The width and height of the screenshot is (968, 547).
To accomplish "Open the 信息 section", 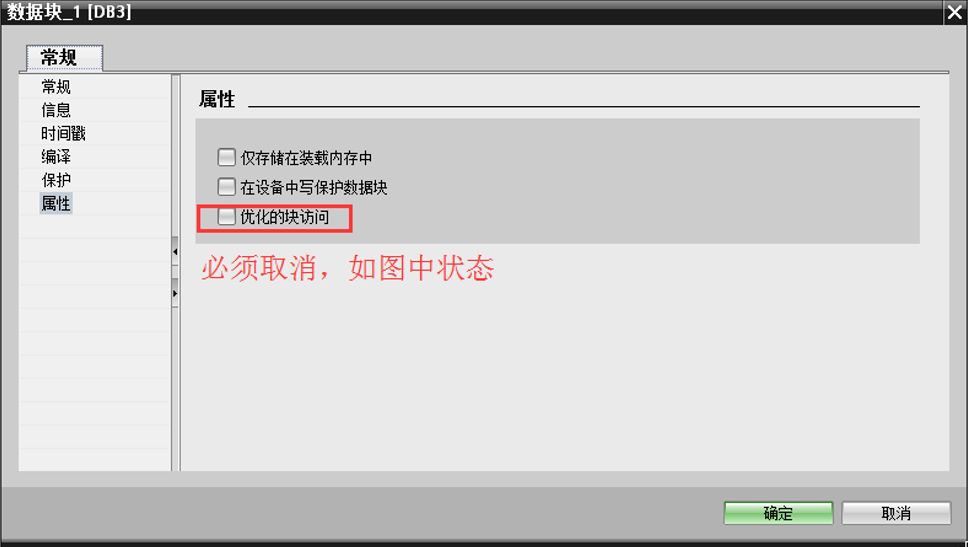I will click(x=56, y=110).
